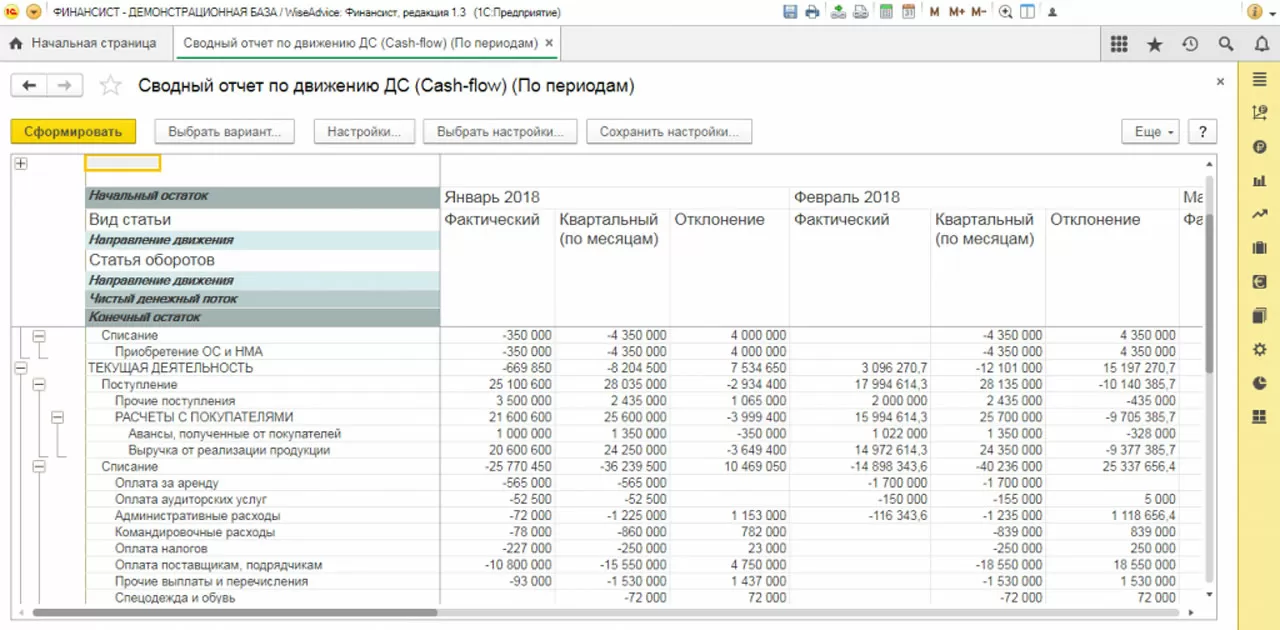Click the vertical scrollbar of report
The width and height of the screenshot is (1280, 630).
pos(1209,275)
